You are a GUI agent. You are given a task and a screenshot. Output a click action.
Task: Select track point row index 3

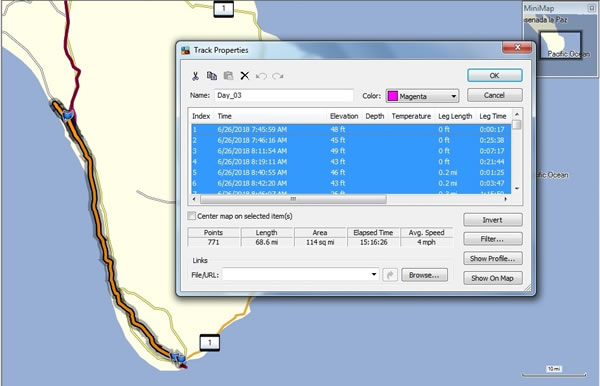coord(351,151)
